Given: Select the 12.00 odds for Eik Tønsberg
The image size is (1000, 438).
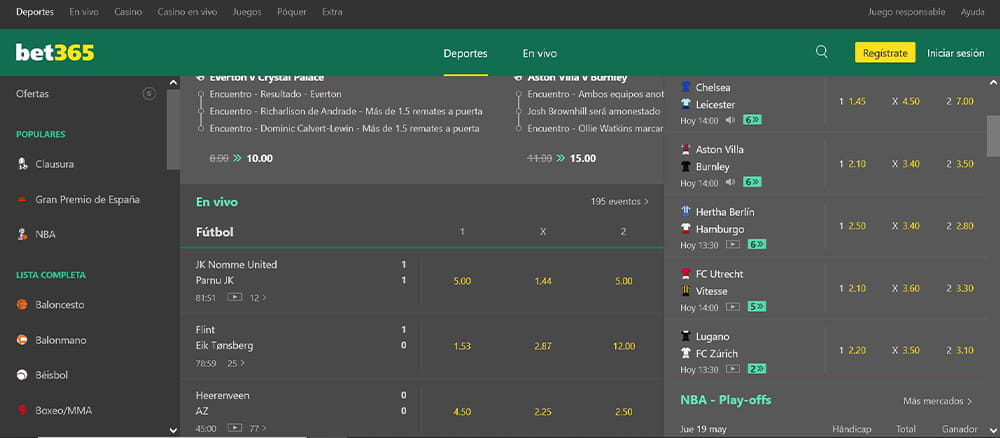Looking at the screenshot, I should tap(623, 346).
